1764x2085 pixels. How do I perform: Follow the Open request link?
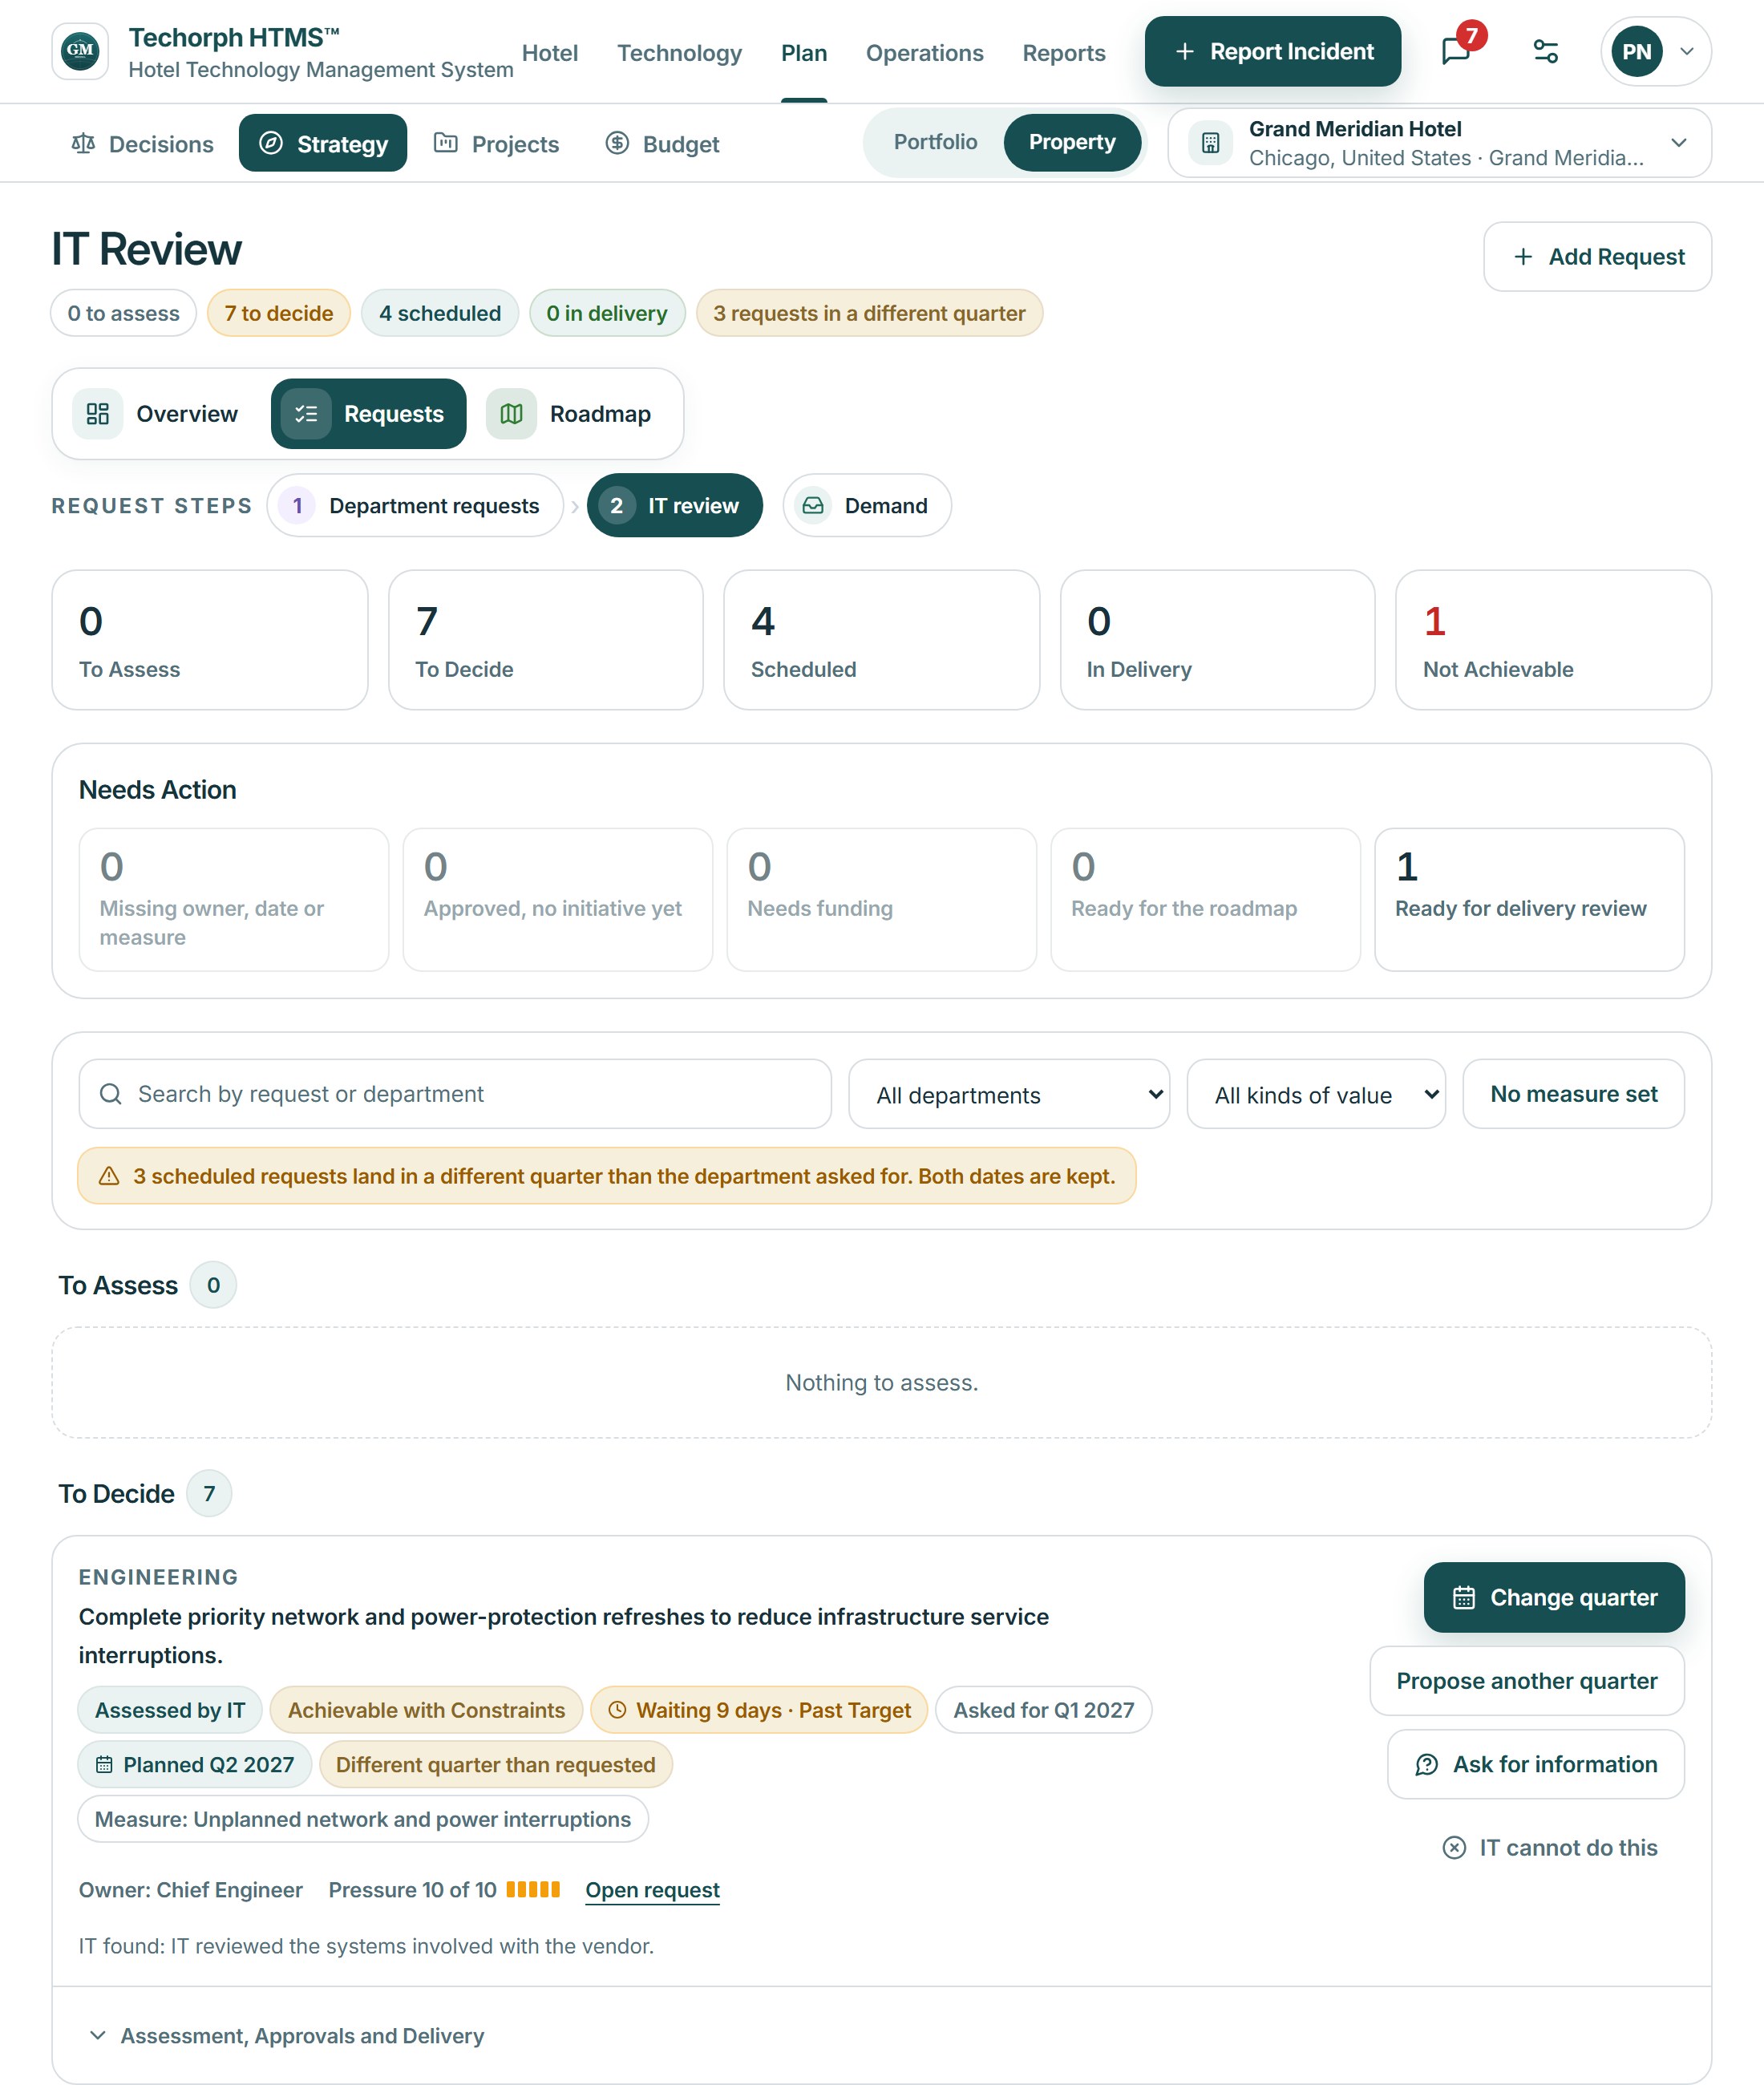click(652, 1890)
